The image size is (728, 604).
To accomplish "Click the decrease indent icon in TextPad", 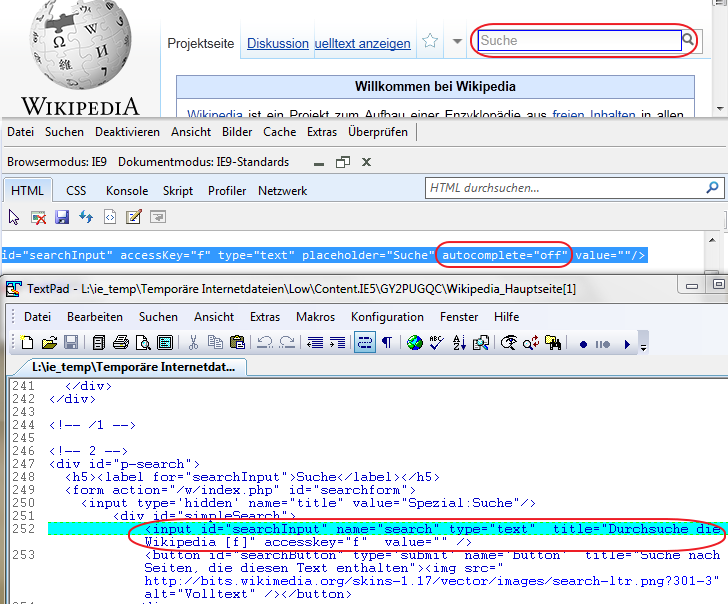I will [x=315, y=343].
